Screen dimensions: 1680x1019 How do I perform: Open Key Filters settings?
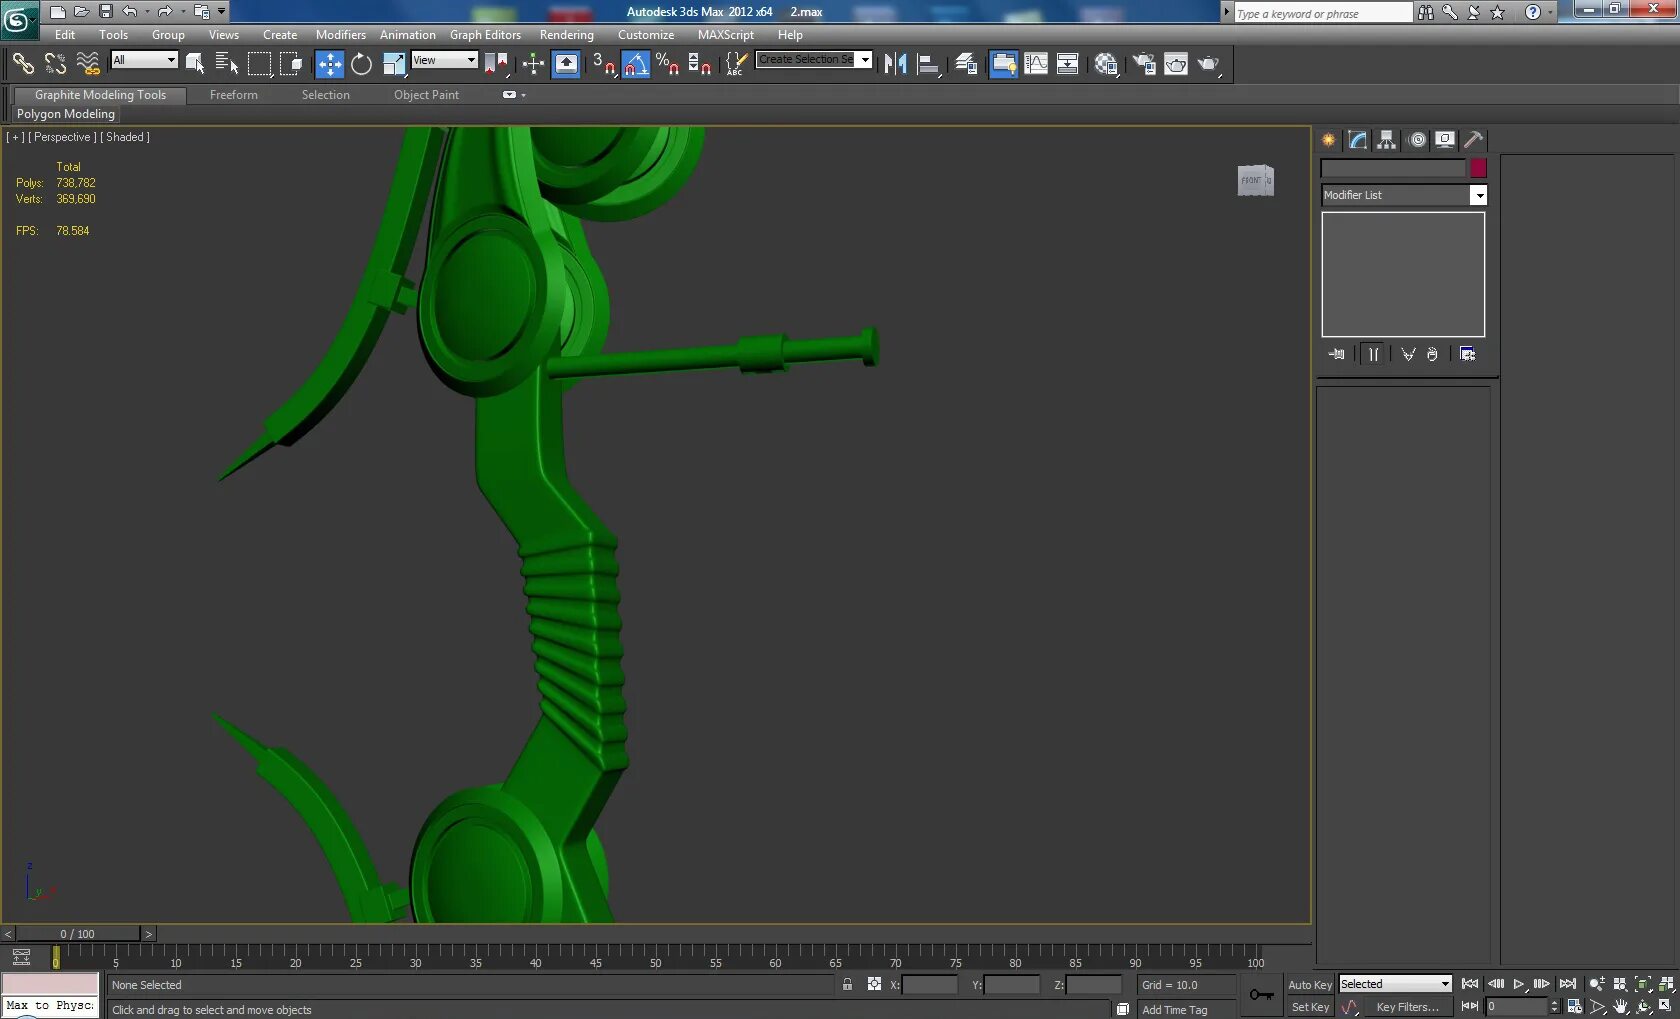pyautogui.click(x=1409, y=1007)
